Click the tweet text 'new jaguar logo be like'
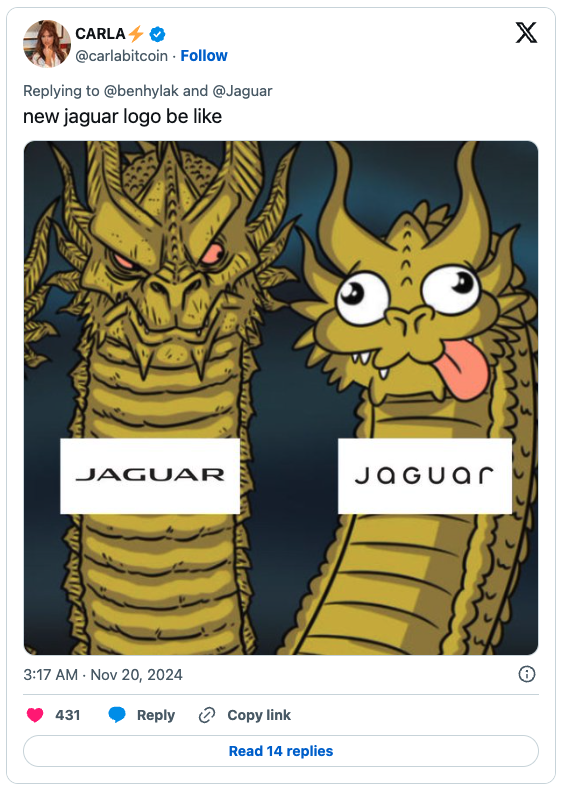 coord(122,116)
